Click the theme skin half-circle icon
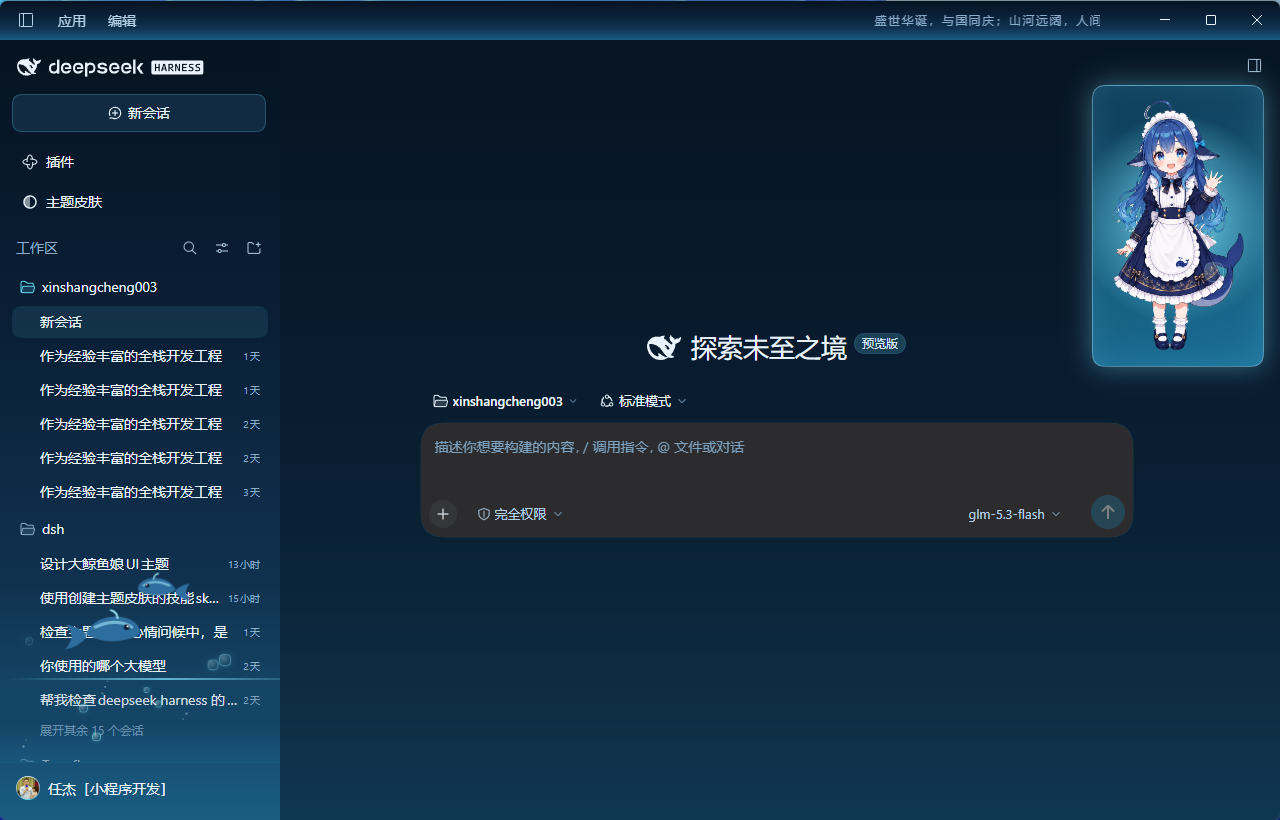1280x820 pixels. click(30, 202)
